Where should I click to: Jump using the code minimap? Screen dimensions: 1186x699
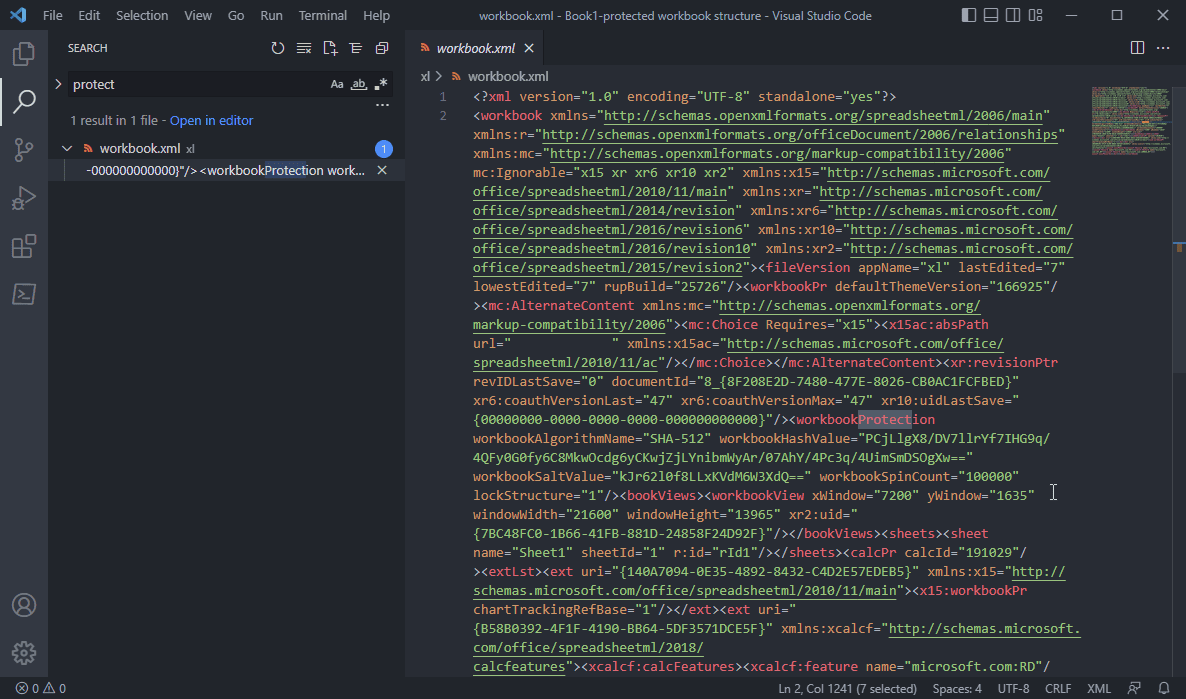[x=1132, y=121]
